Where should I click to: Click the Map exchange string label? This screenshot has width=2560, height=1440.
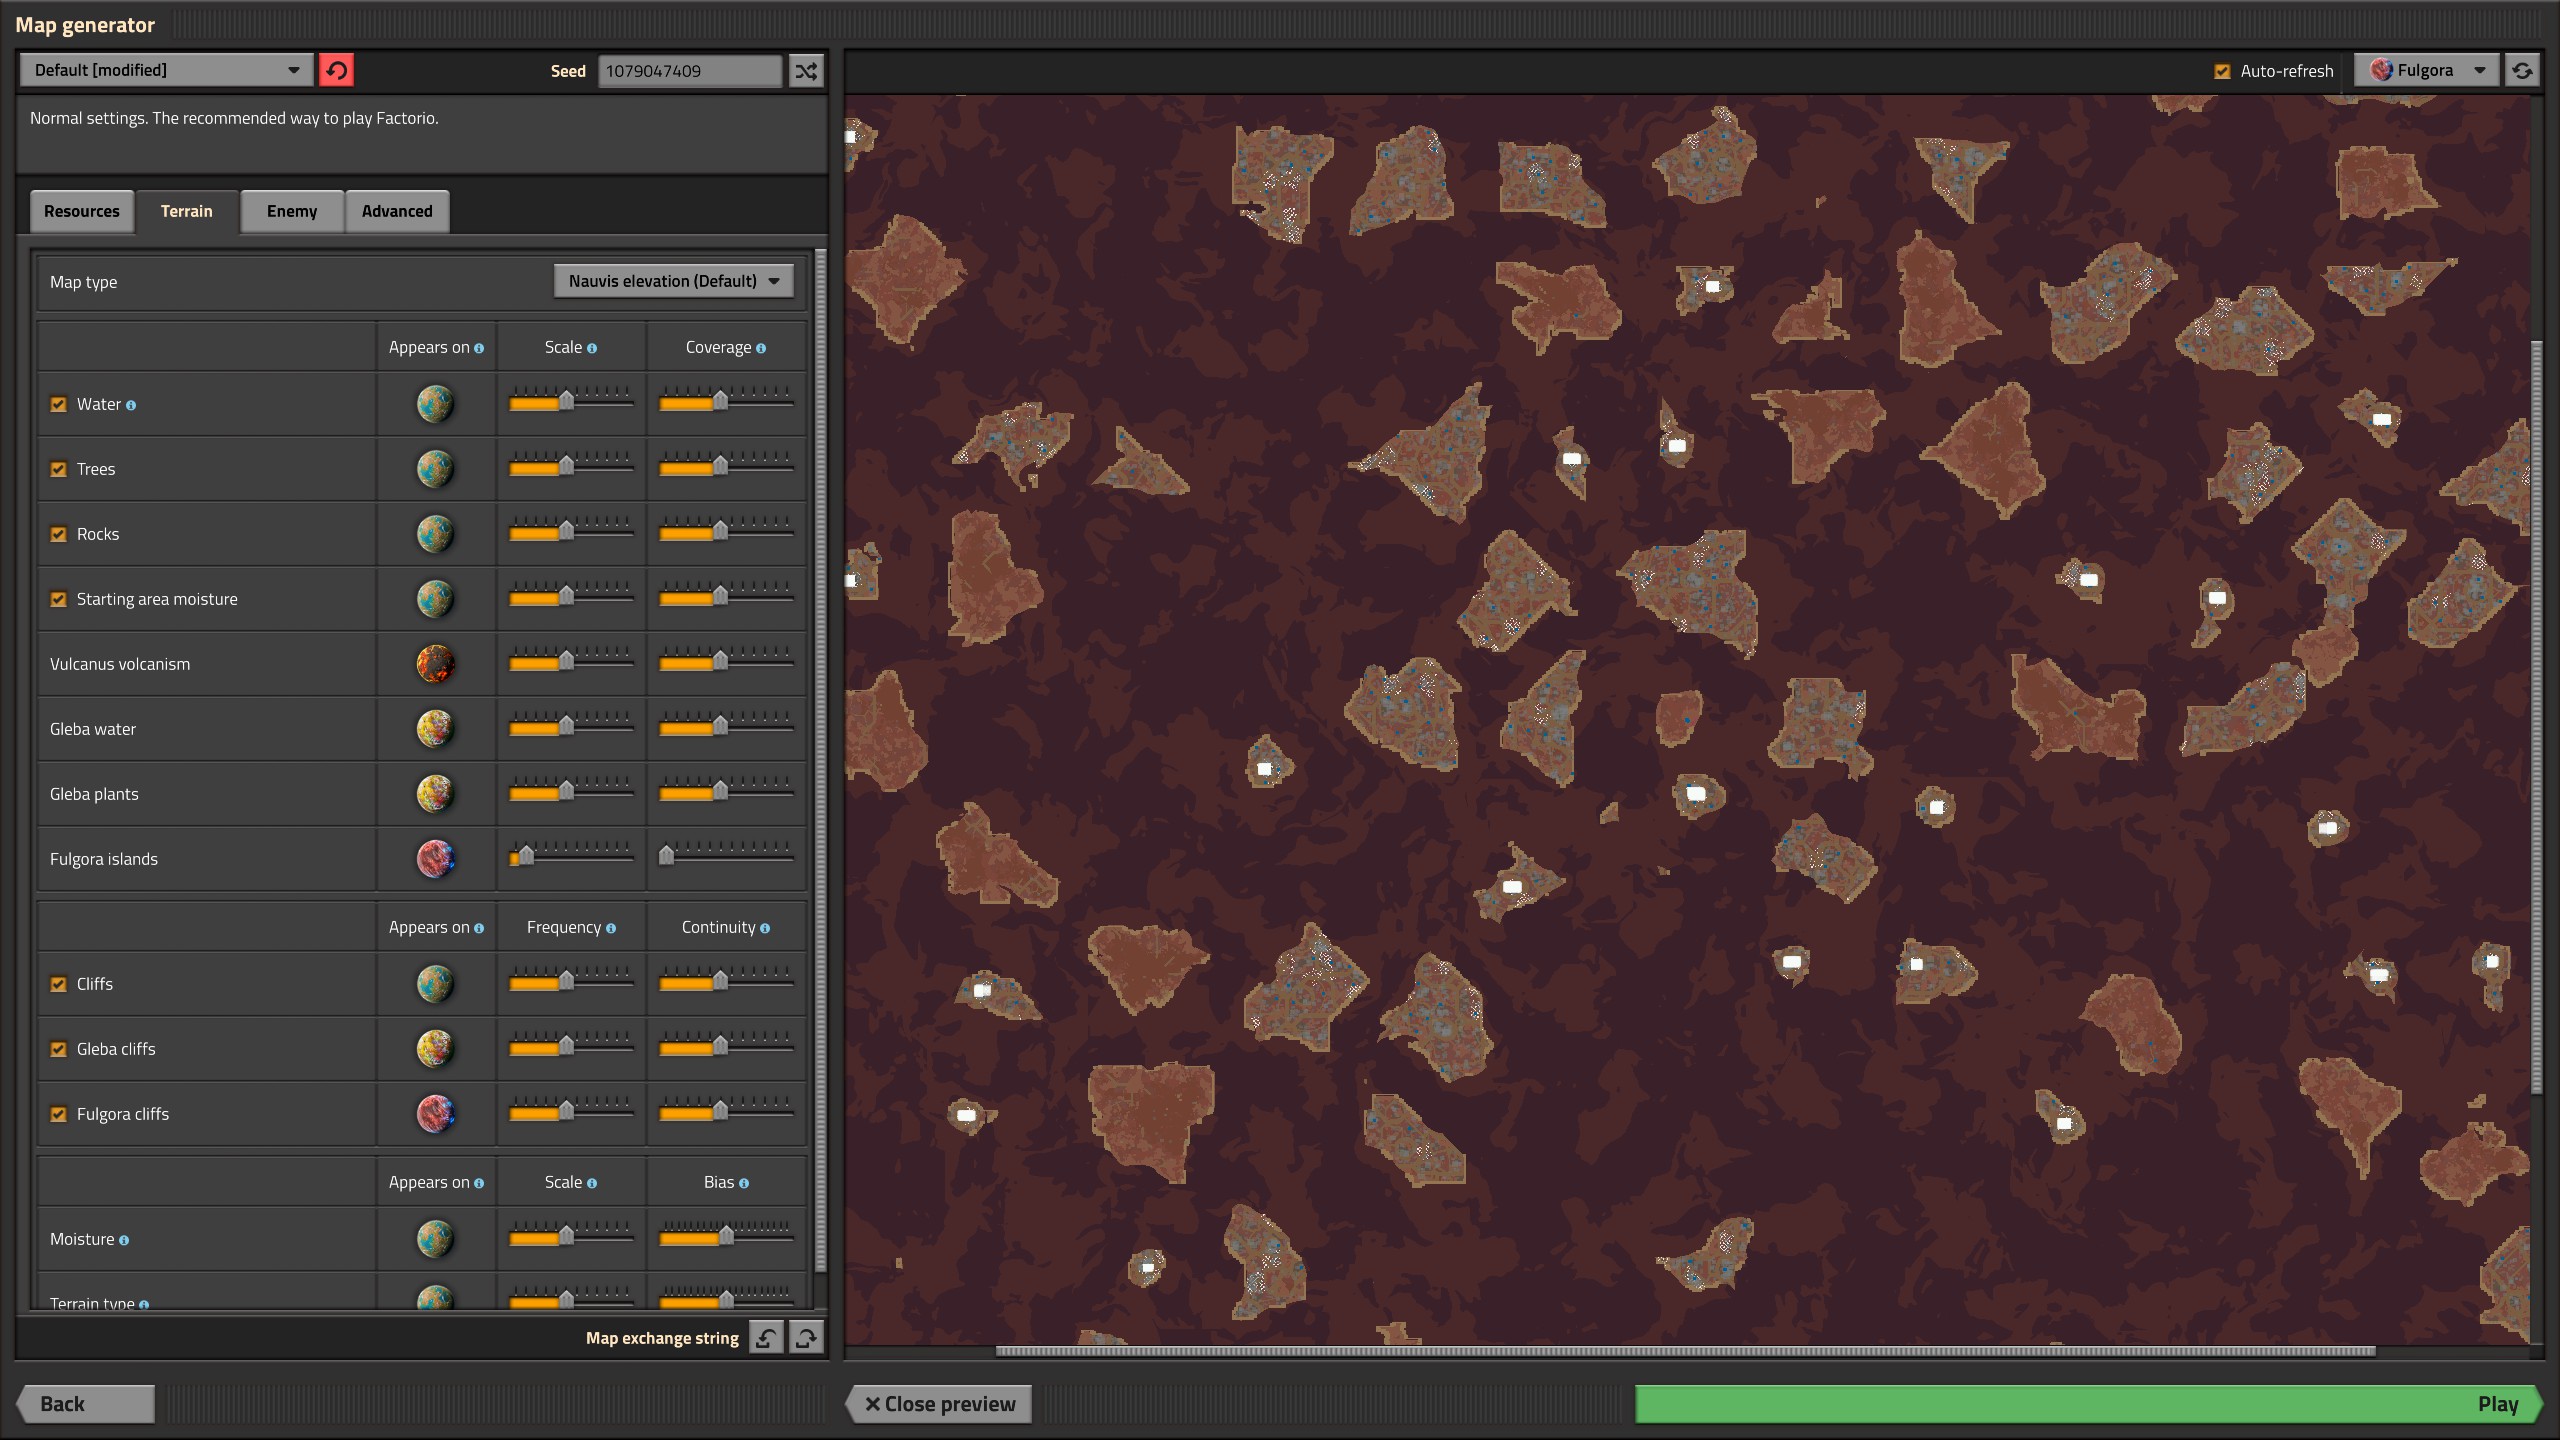[662, 1338]
